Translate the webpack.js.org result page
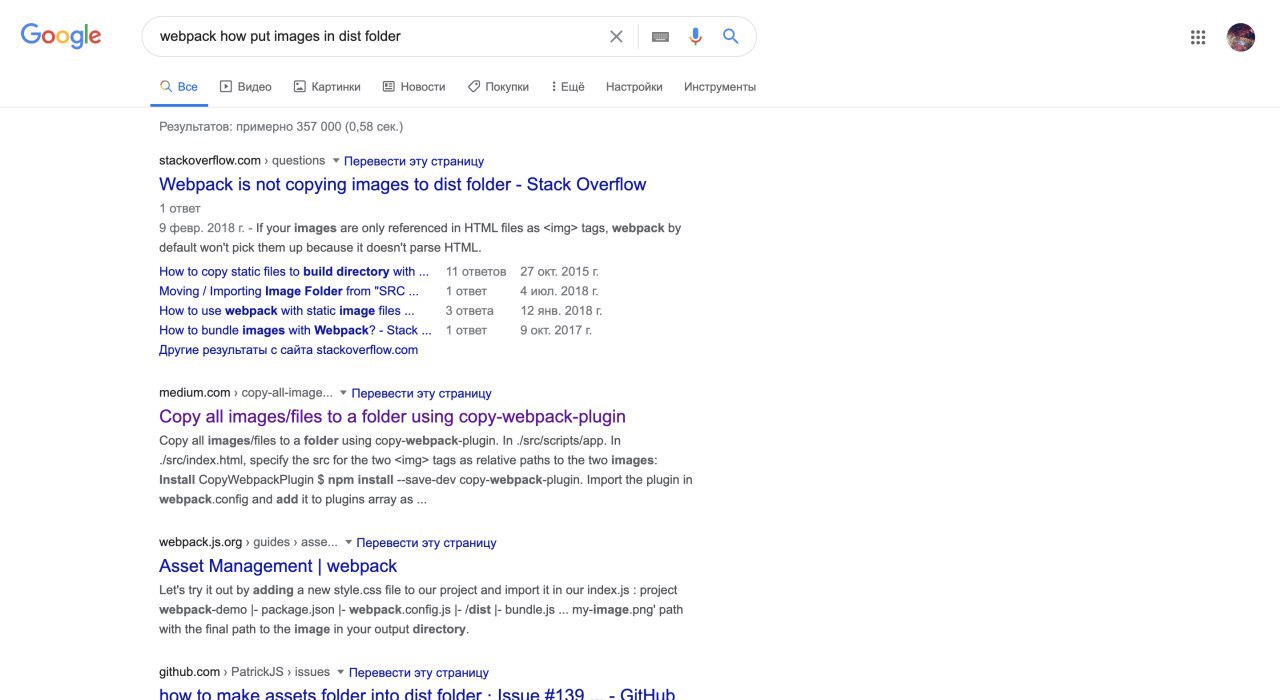The height and width of the screenshot is (700, 1280). [427, 543]
